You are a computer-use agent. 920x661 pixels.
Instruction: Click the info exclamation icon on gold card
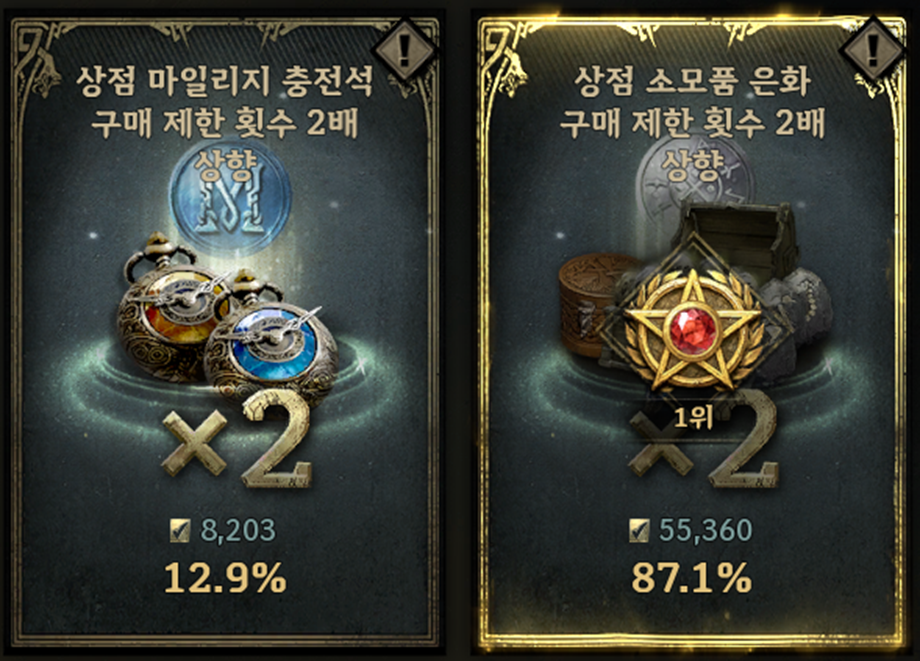pyautogui.click(x=872, y=50)
